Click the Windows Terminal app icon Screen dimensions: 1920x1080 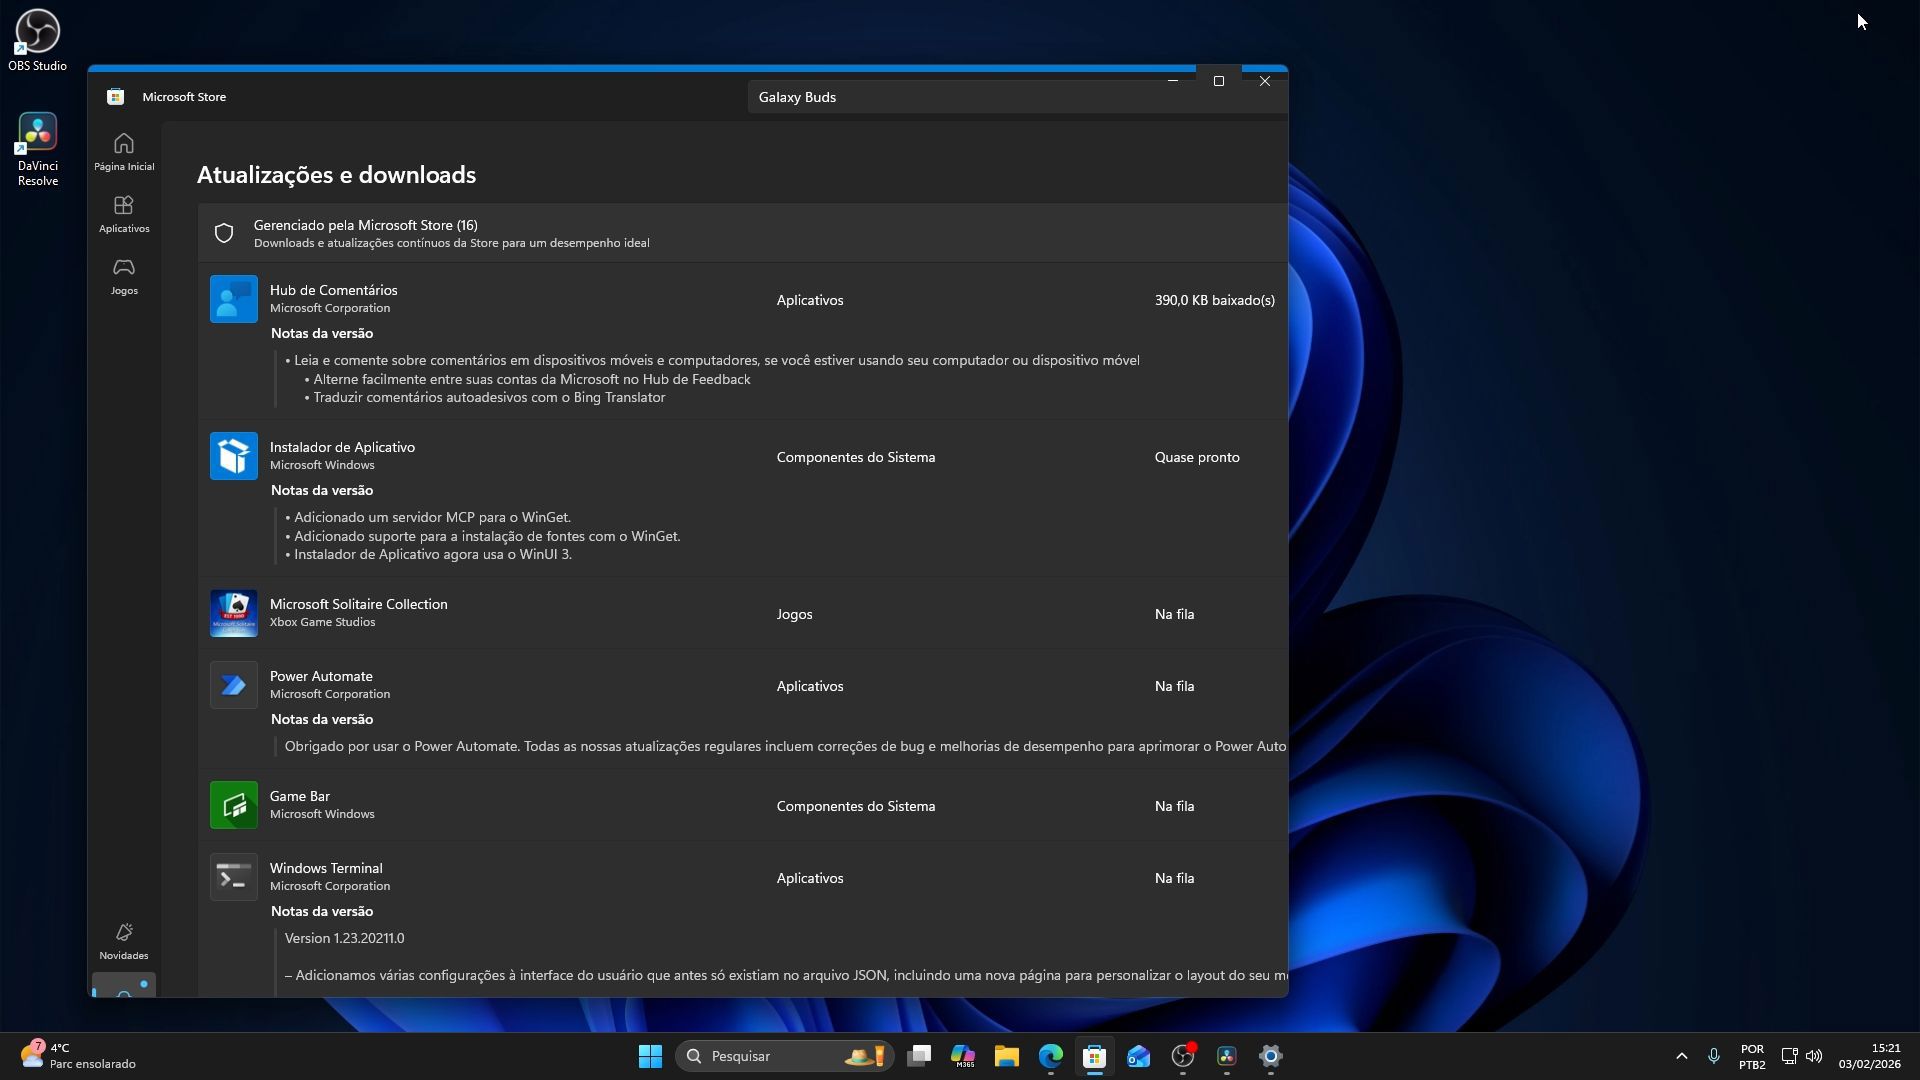[233, 877]
